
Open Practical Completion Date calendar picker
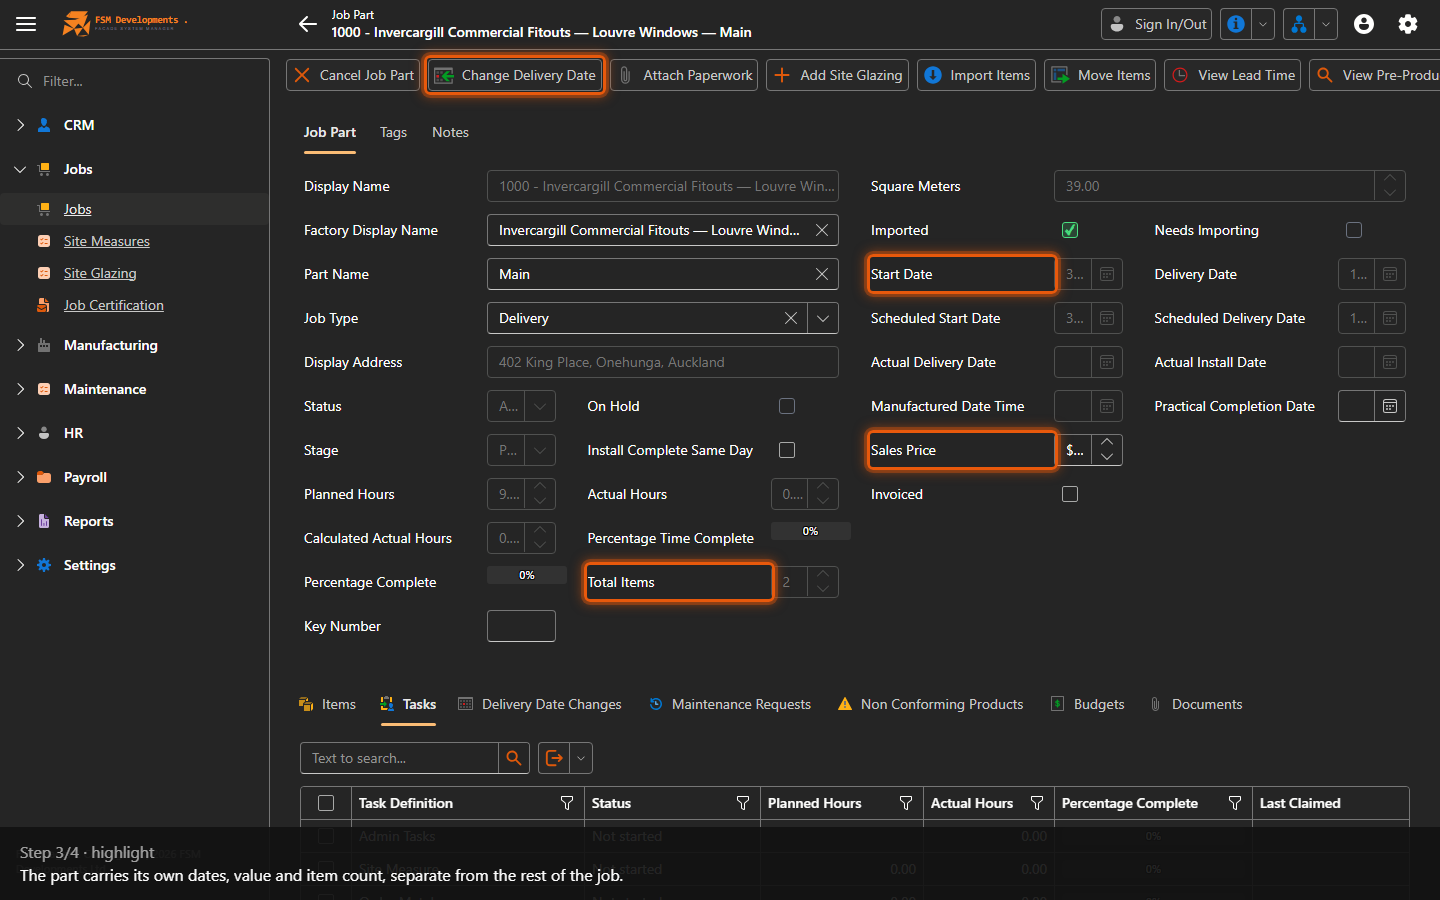1390,406
